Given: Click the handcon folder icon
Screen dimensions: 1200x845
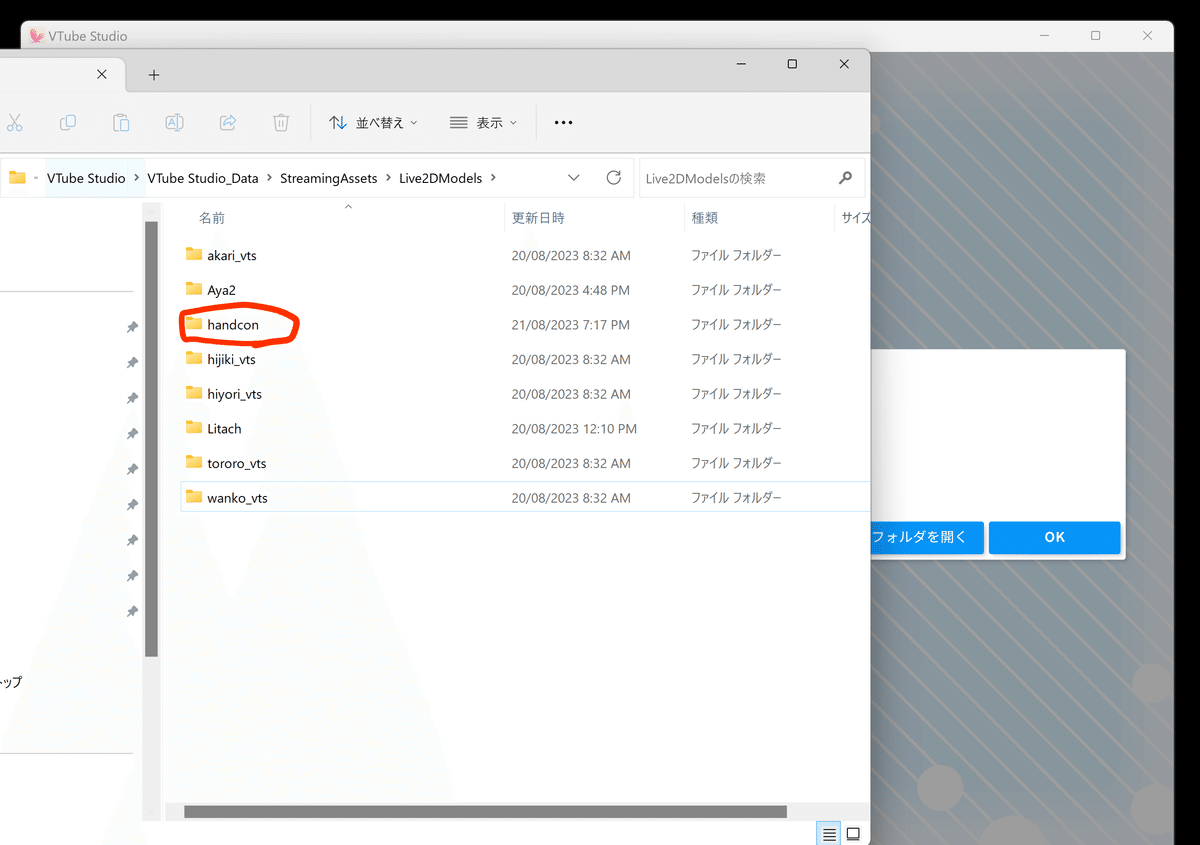Looking at the screenshot, I should pyautogui.click(x=194, y=324).
